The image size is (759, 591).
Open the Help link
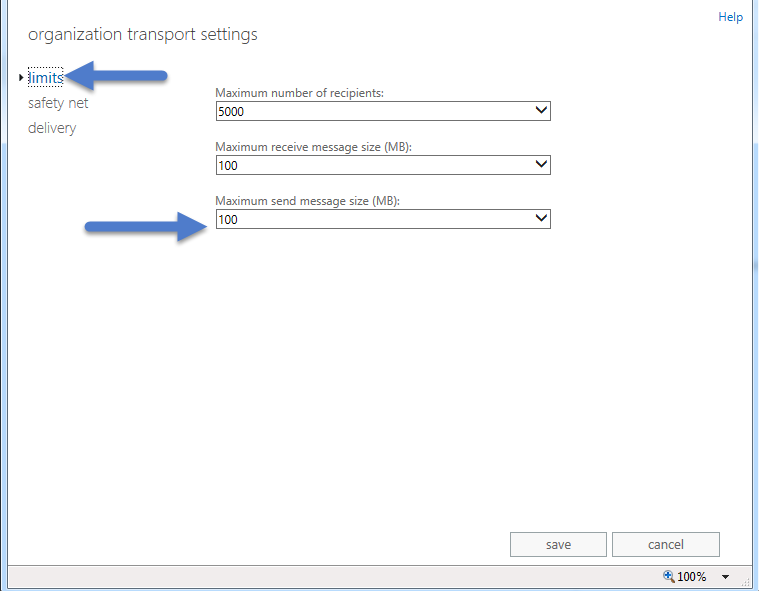730,17
